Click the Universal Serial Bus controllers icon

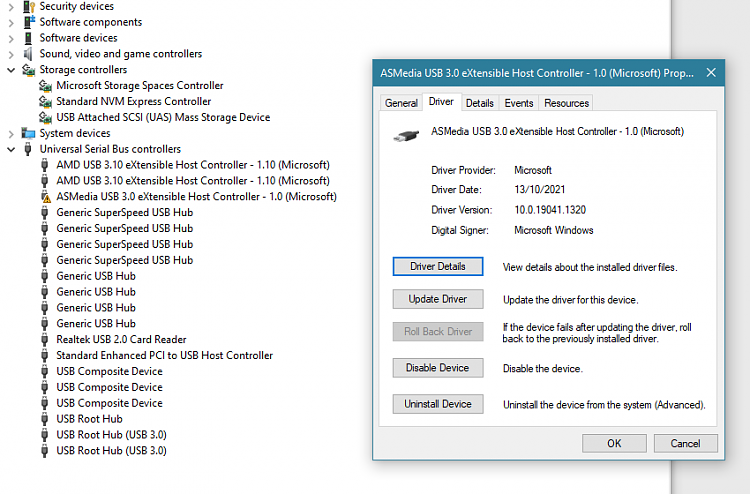pyautogui.click(x=28, y=149)
